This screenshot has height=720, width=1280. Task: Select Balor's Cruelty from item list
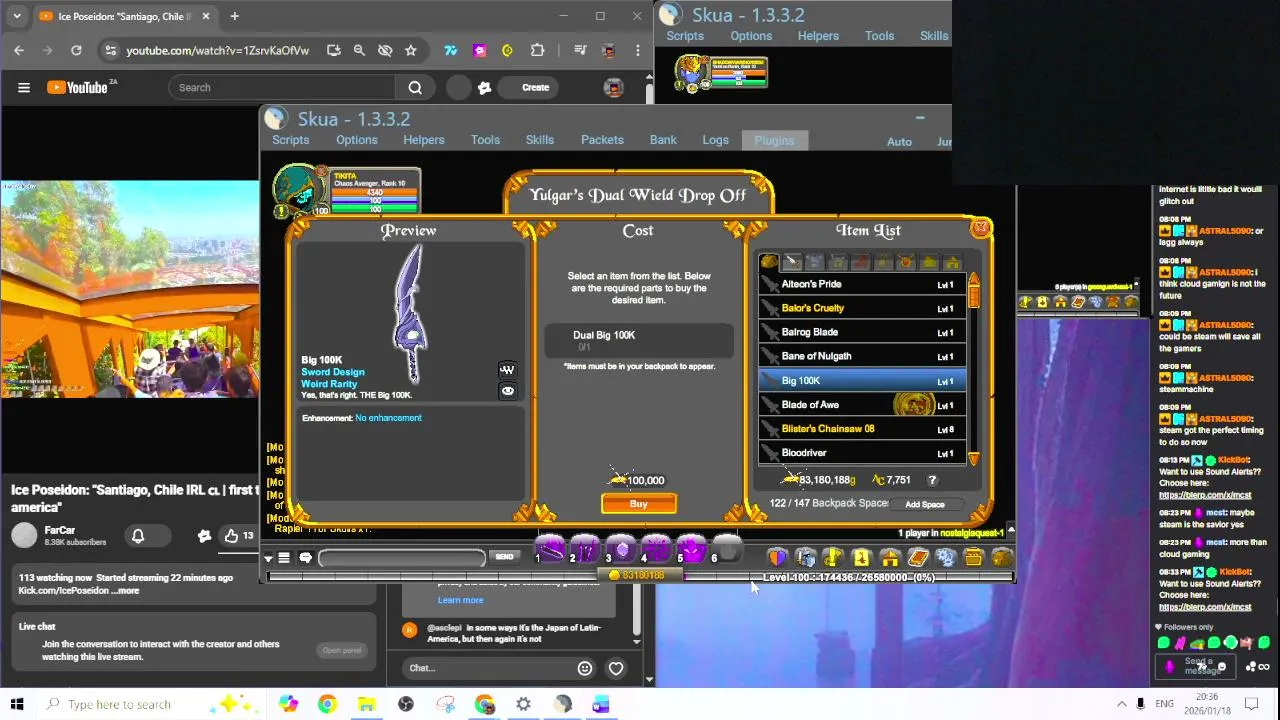pos(862,308)
